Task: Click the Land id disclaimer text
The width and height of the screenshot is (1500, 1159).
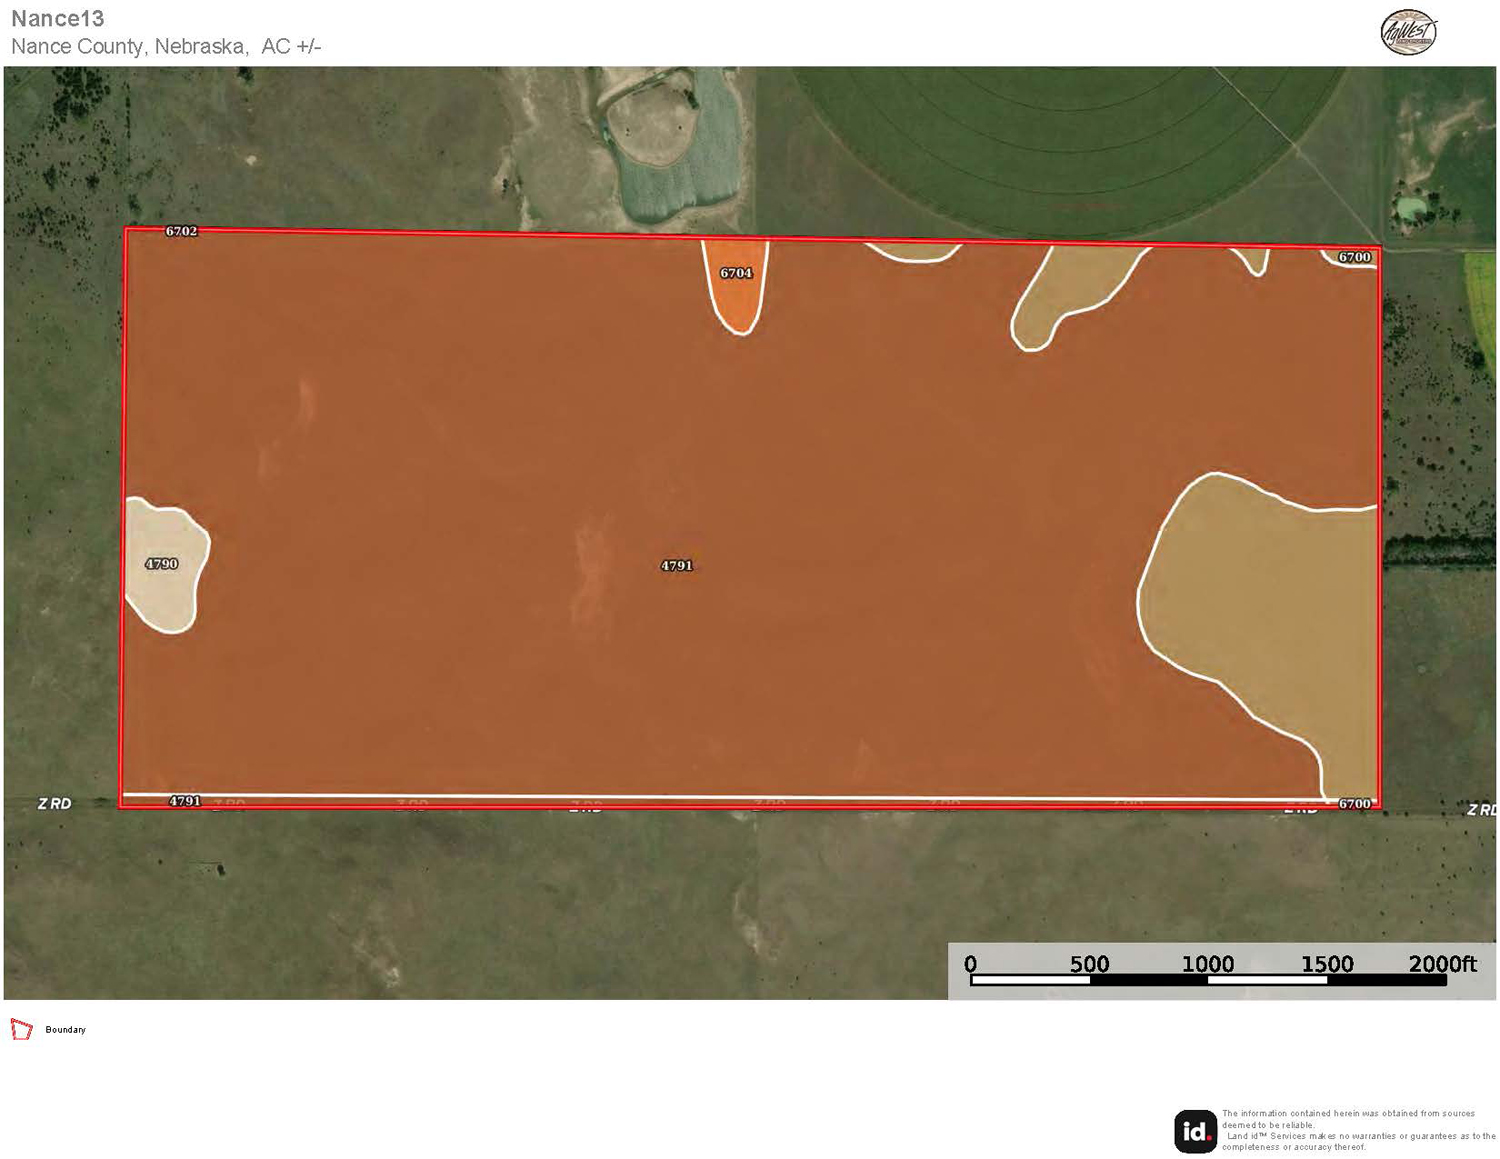Action: pos(1357,1130)
